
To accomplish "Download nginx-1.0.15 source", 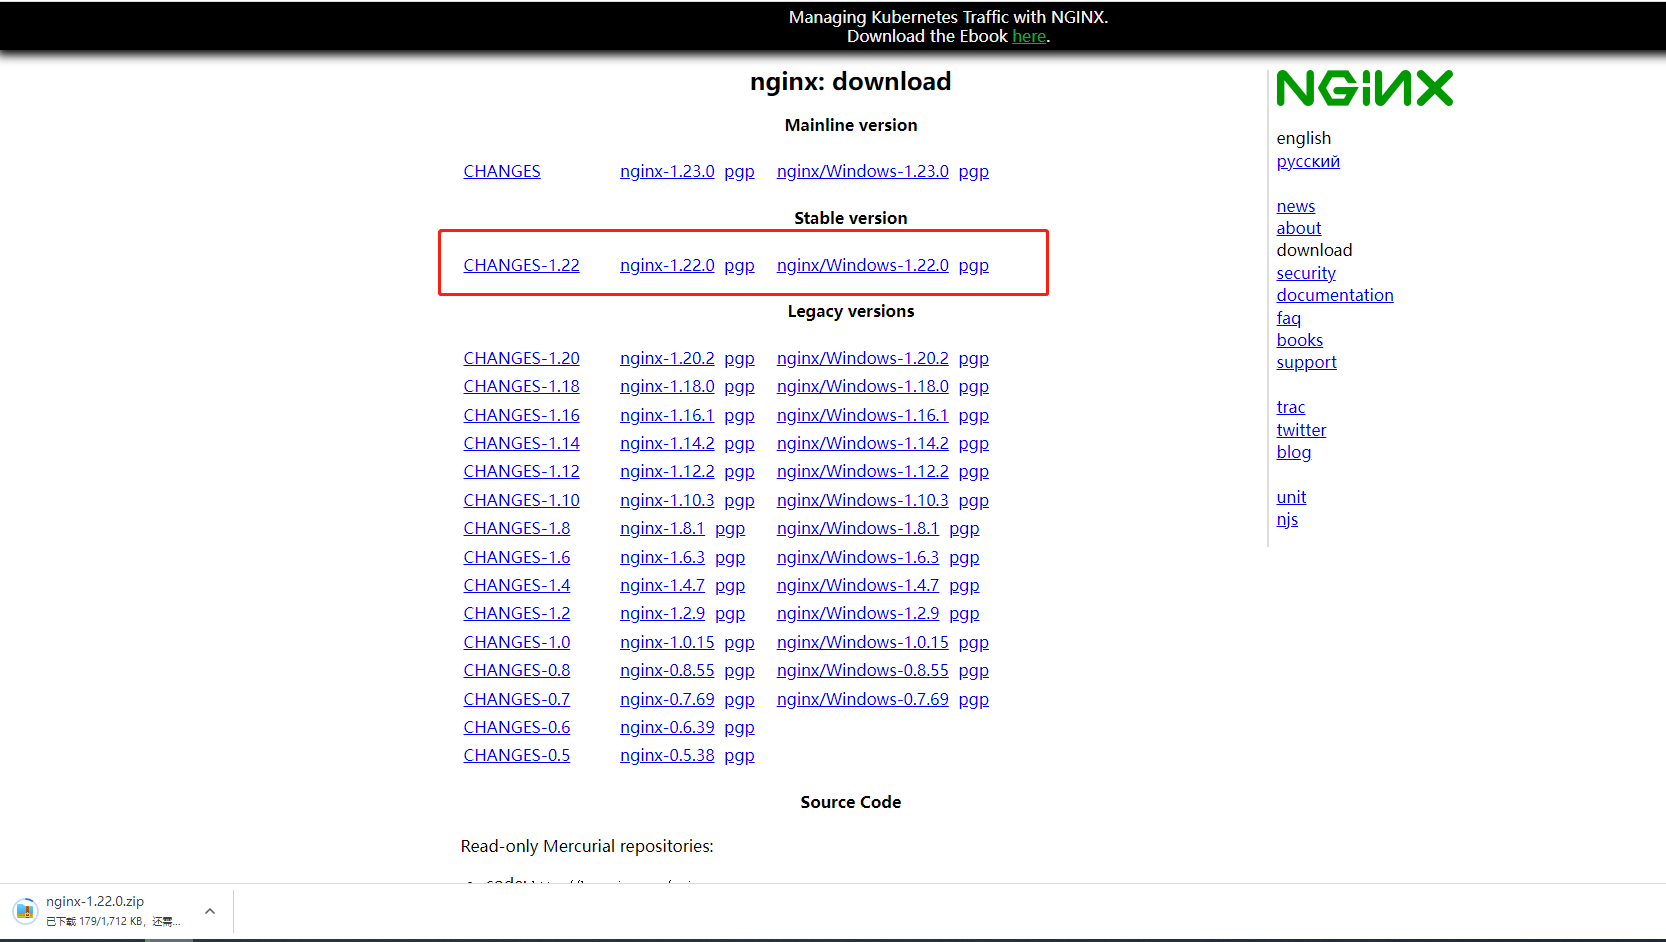I will point(667,642).
